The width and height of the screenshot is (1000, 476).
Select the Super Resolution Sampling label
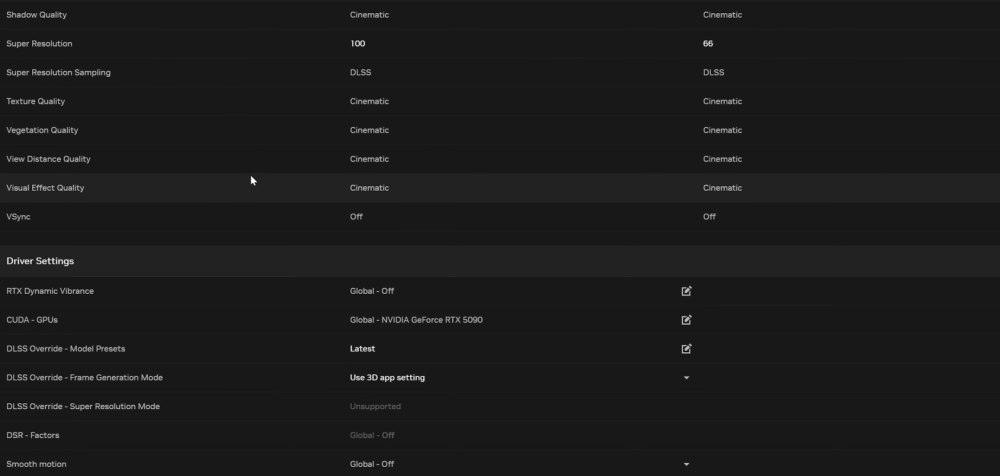[58, 72]
